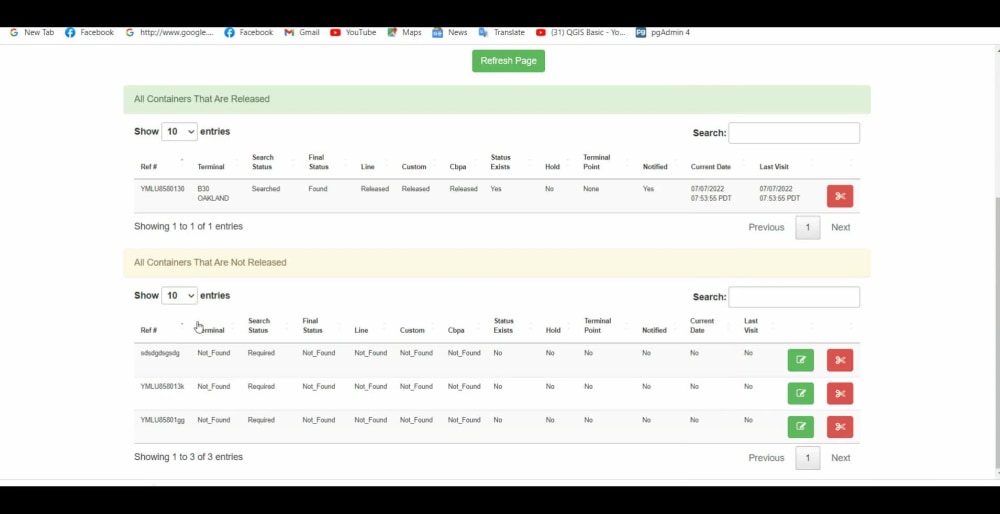Sort Released table by Notified column
Viewport: 1000px width, 514px height.
point(655,167)
